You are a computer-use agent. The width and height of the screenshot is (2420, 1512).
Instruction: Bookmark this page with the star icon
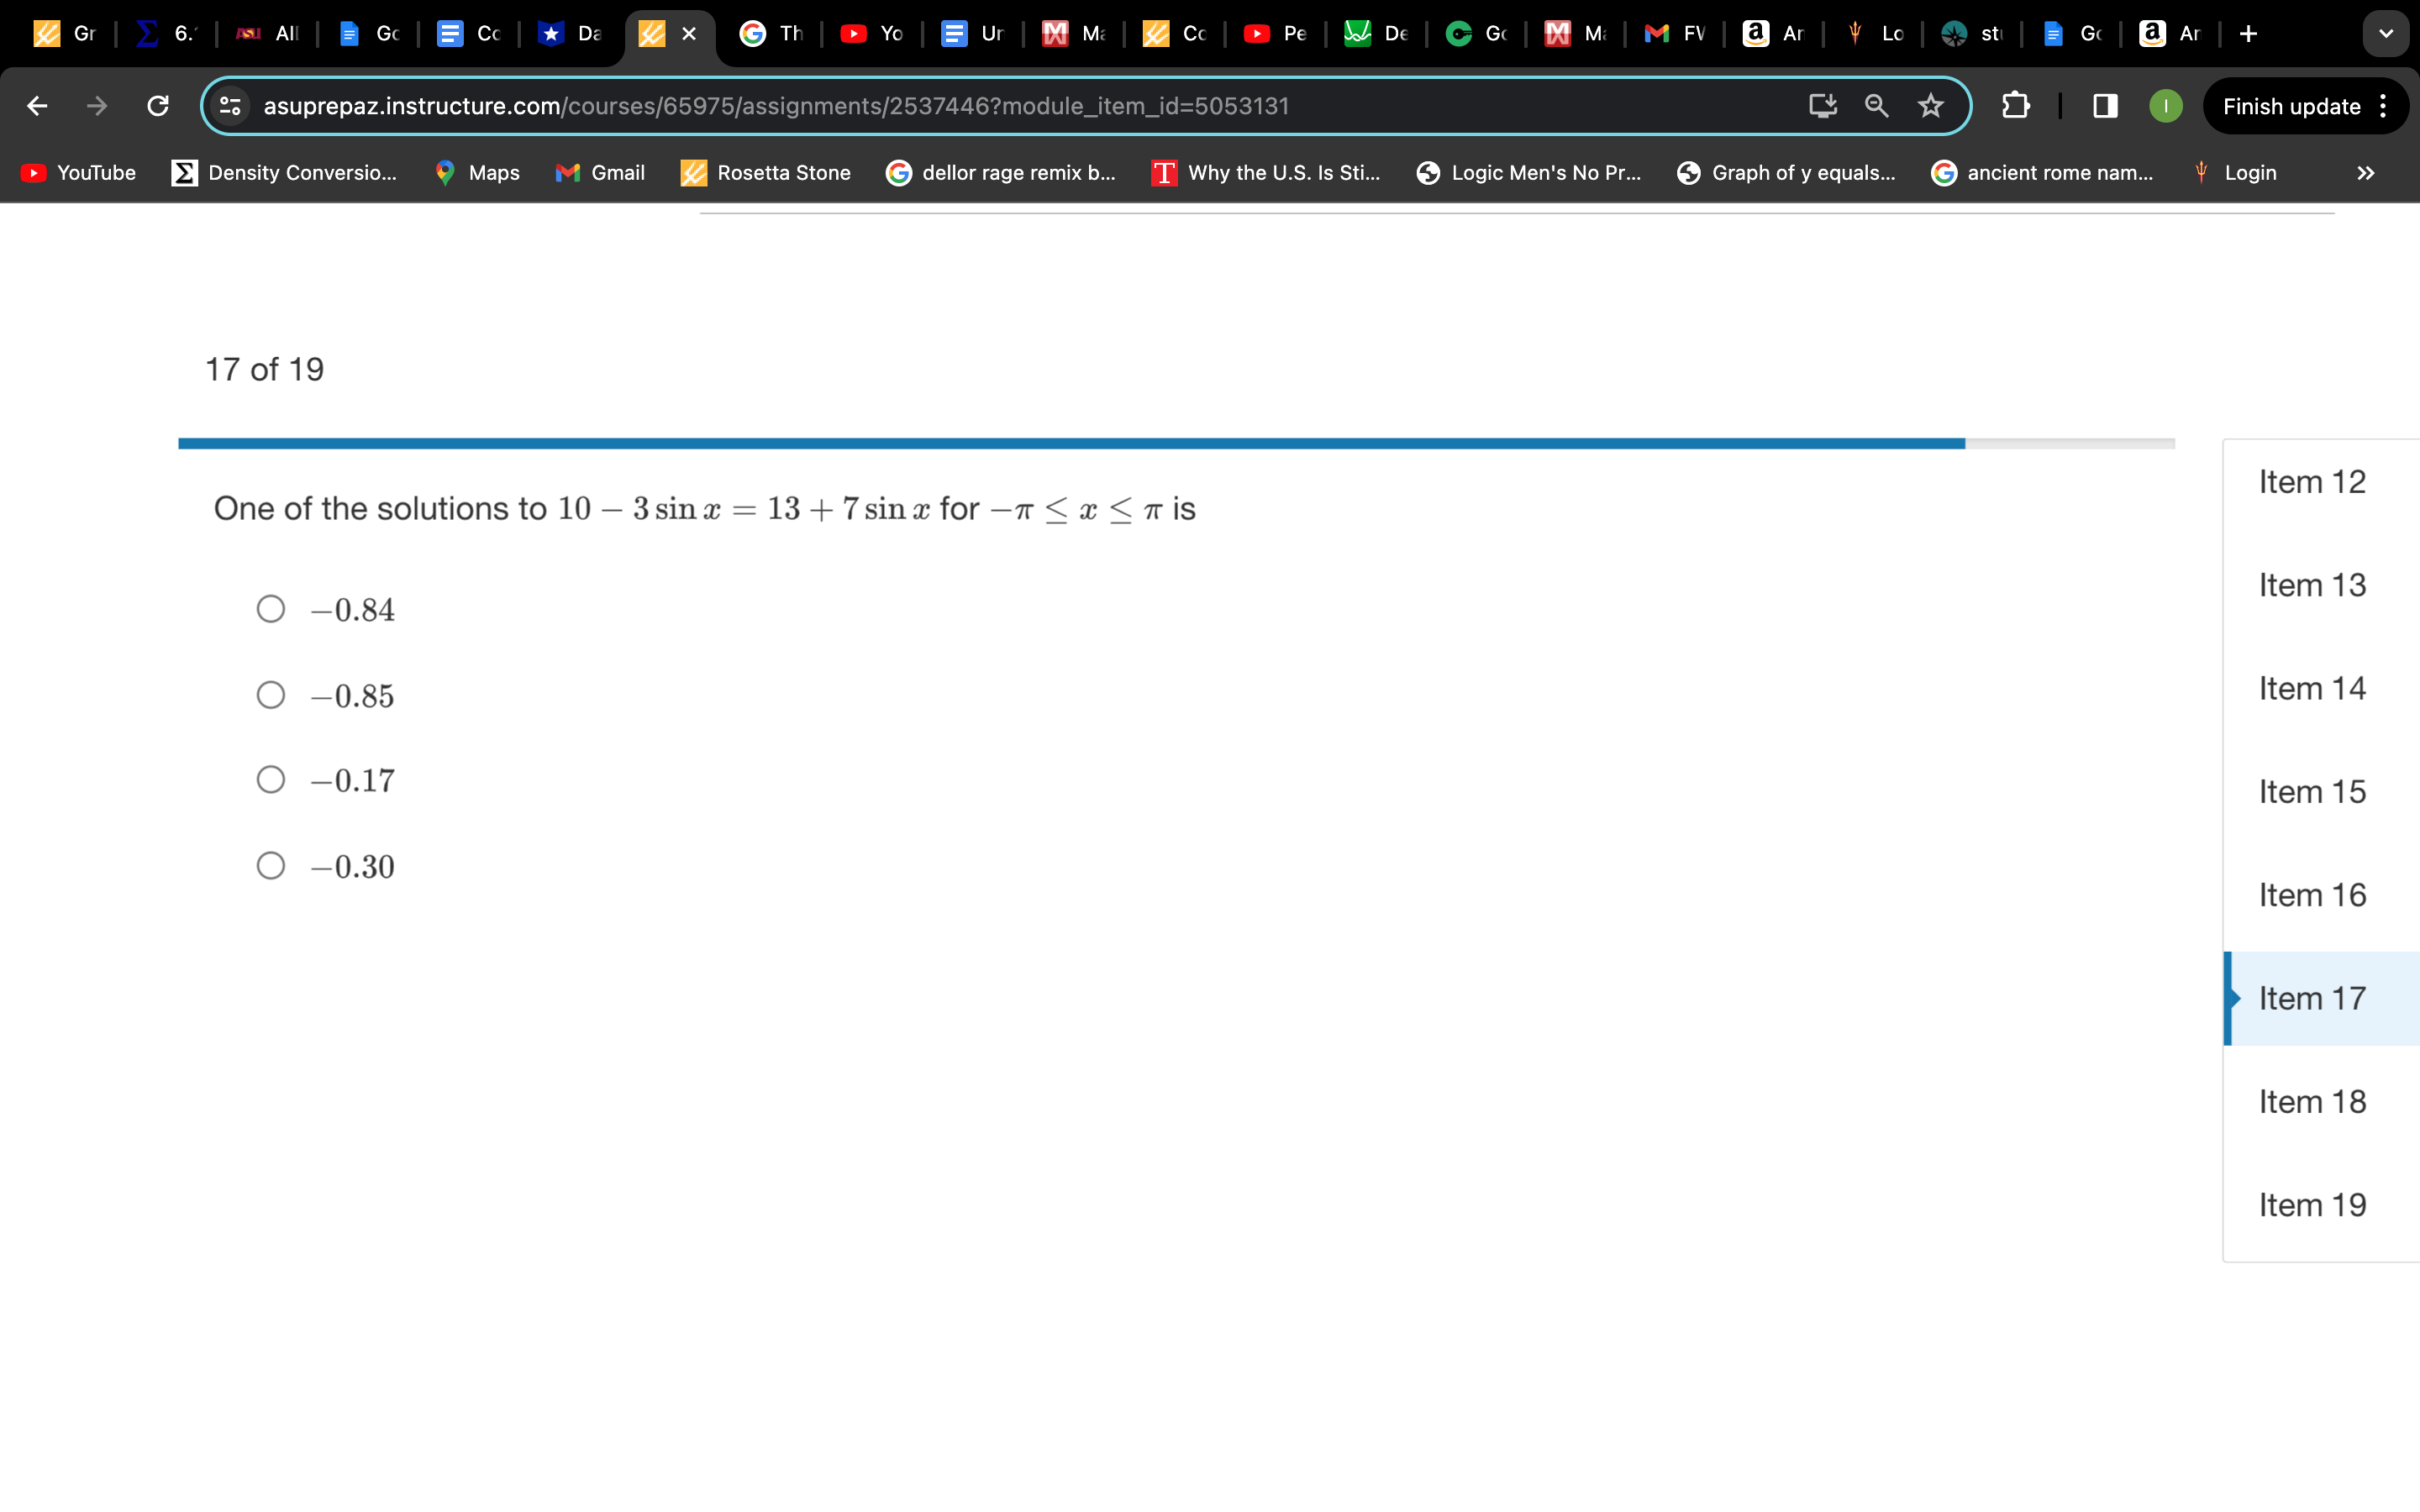point(1930,105)
